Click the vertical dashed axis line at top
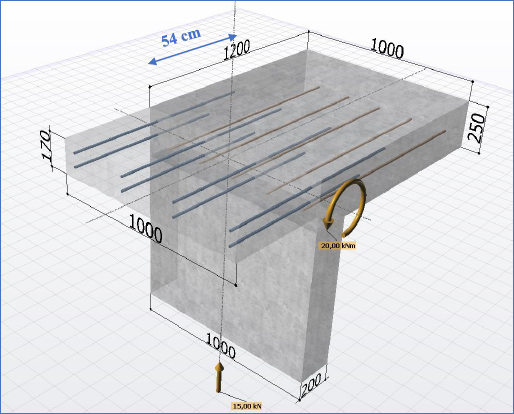Image resolution: width=514 pixels, height=414 pixels. 236,20
